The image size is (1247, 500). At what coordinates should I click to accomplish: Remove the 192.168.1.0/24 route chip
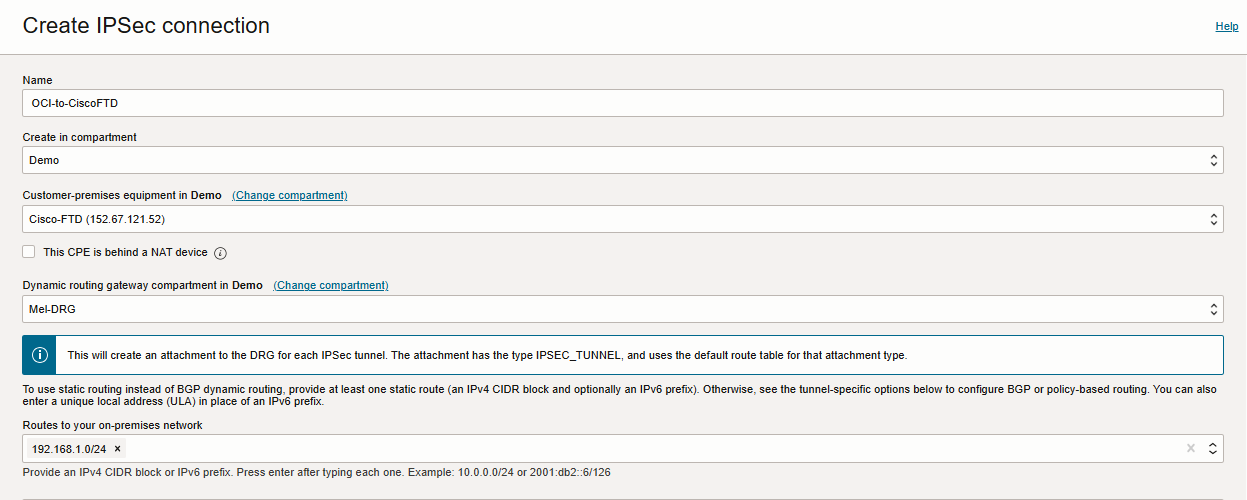click(118, 449)
